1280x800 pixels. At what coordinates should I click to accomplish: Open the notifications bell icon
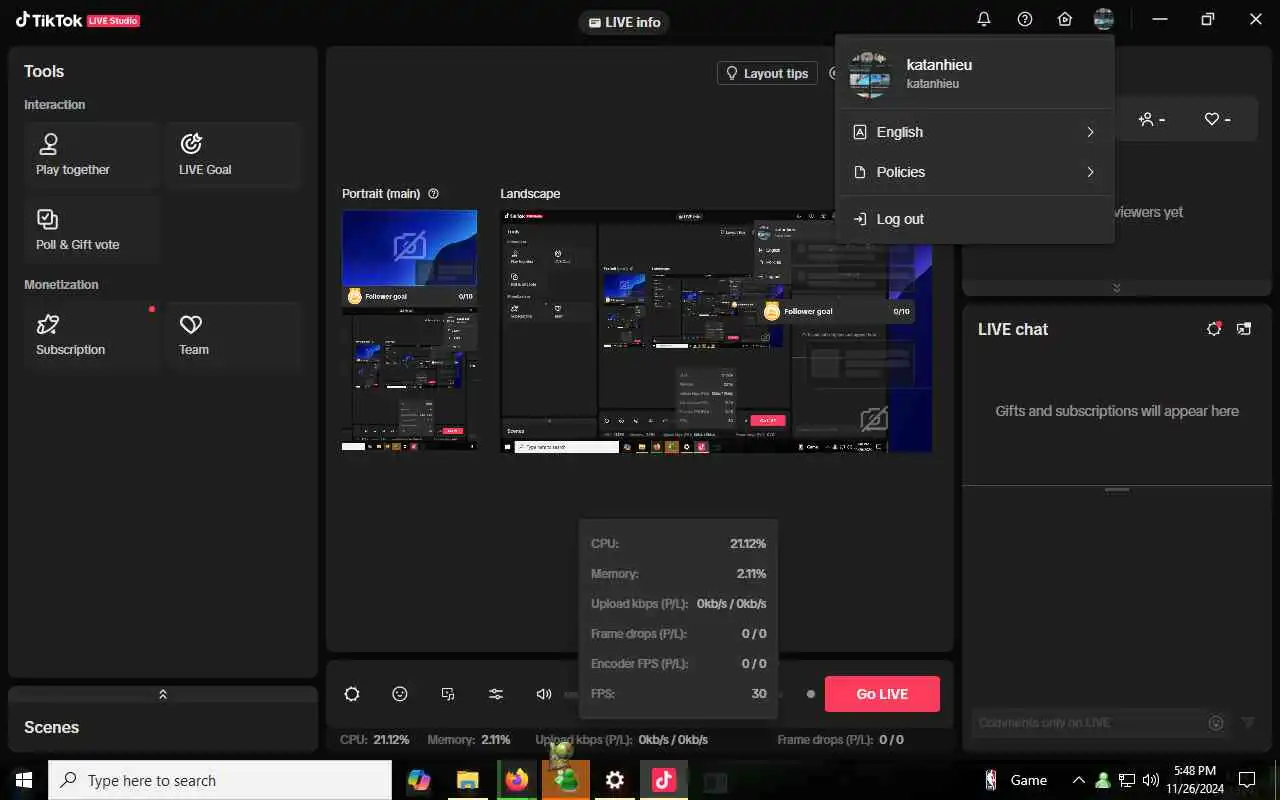(x=984, y=19)
